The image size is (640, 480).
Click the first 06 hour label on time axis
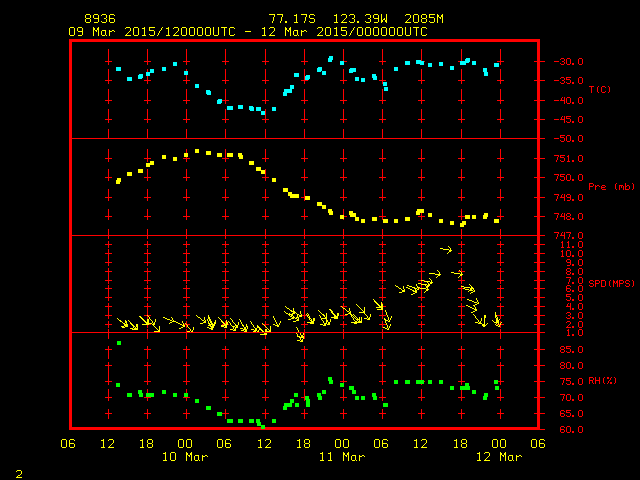click(x=68, y=444)
